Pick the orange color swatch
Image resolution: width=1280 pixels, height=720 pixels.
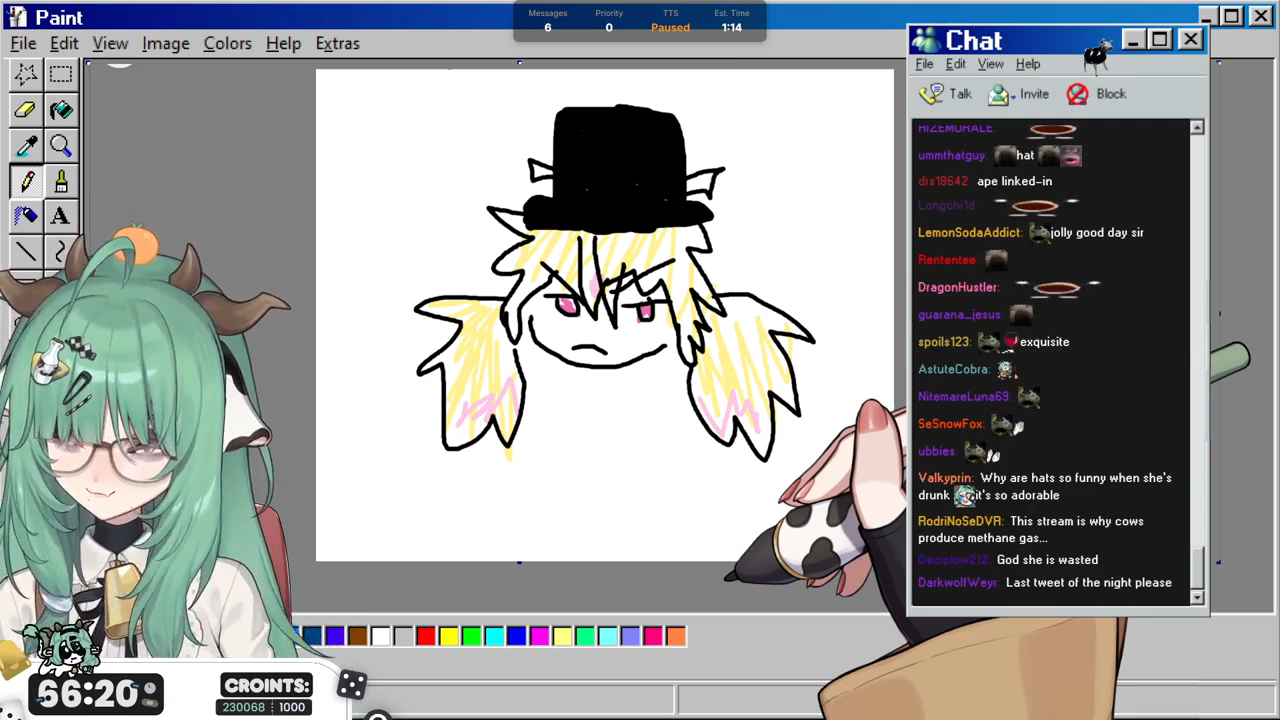point(676,636)
